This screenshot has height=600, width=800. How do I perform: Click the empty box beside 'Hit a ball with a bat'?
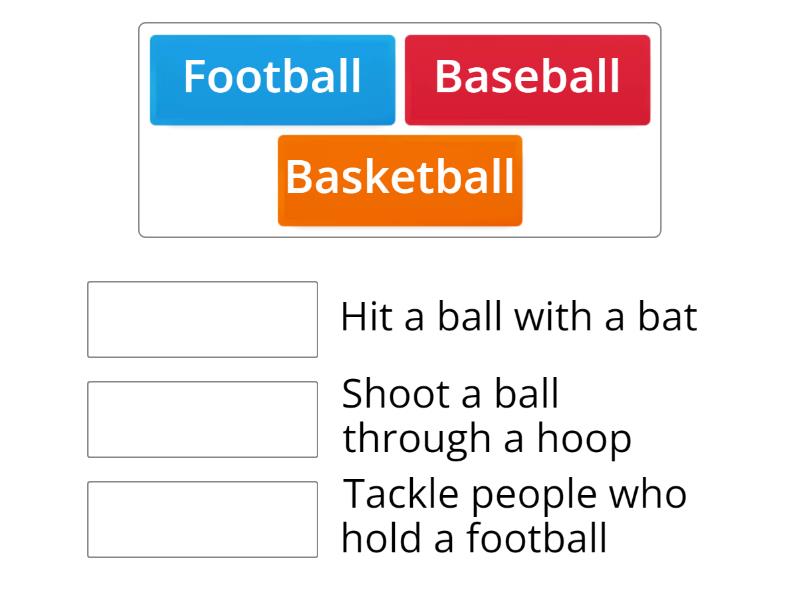point(202,319)
